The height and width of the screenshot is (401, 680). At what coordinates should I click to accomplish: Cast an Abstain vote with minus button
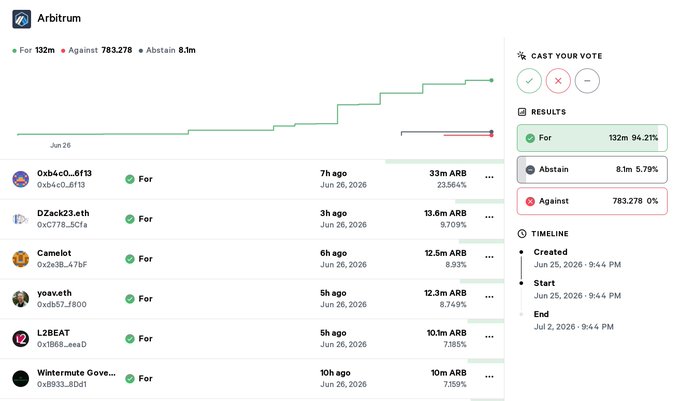(x=587, y=81)
